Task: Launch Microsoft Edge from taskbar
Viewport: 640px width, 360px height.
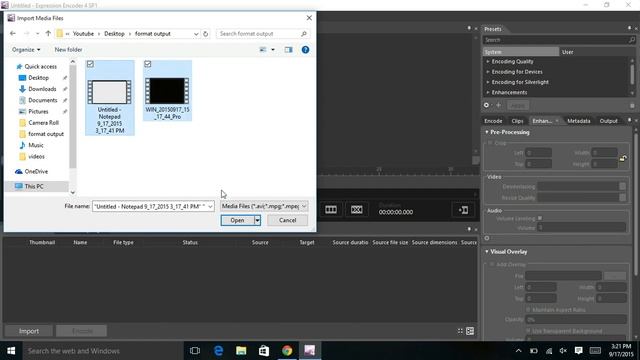Action: [218, 351]
